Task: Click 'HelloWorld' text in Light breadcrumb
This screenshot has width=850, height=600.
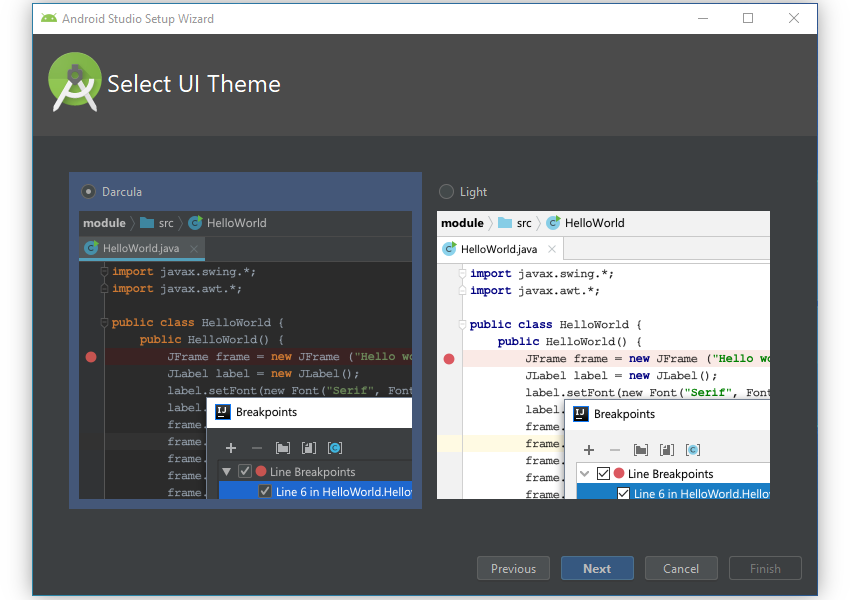Action: [595, 223]
